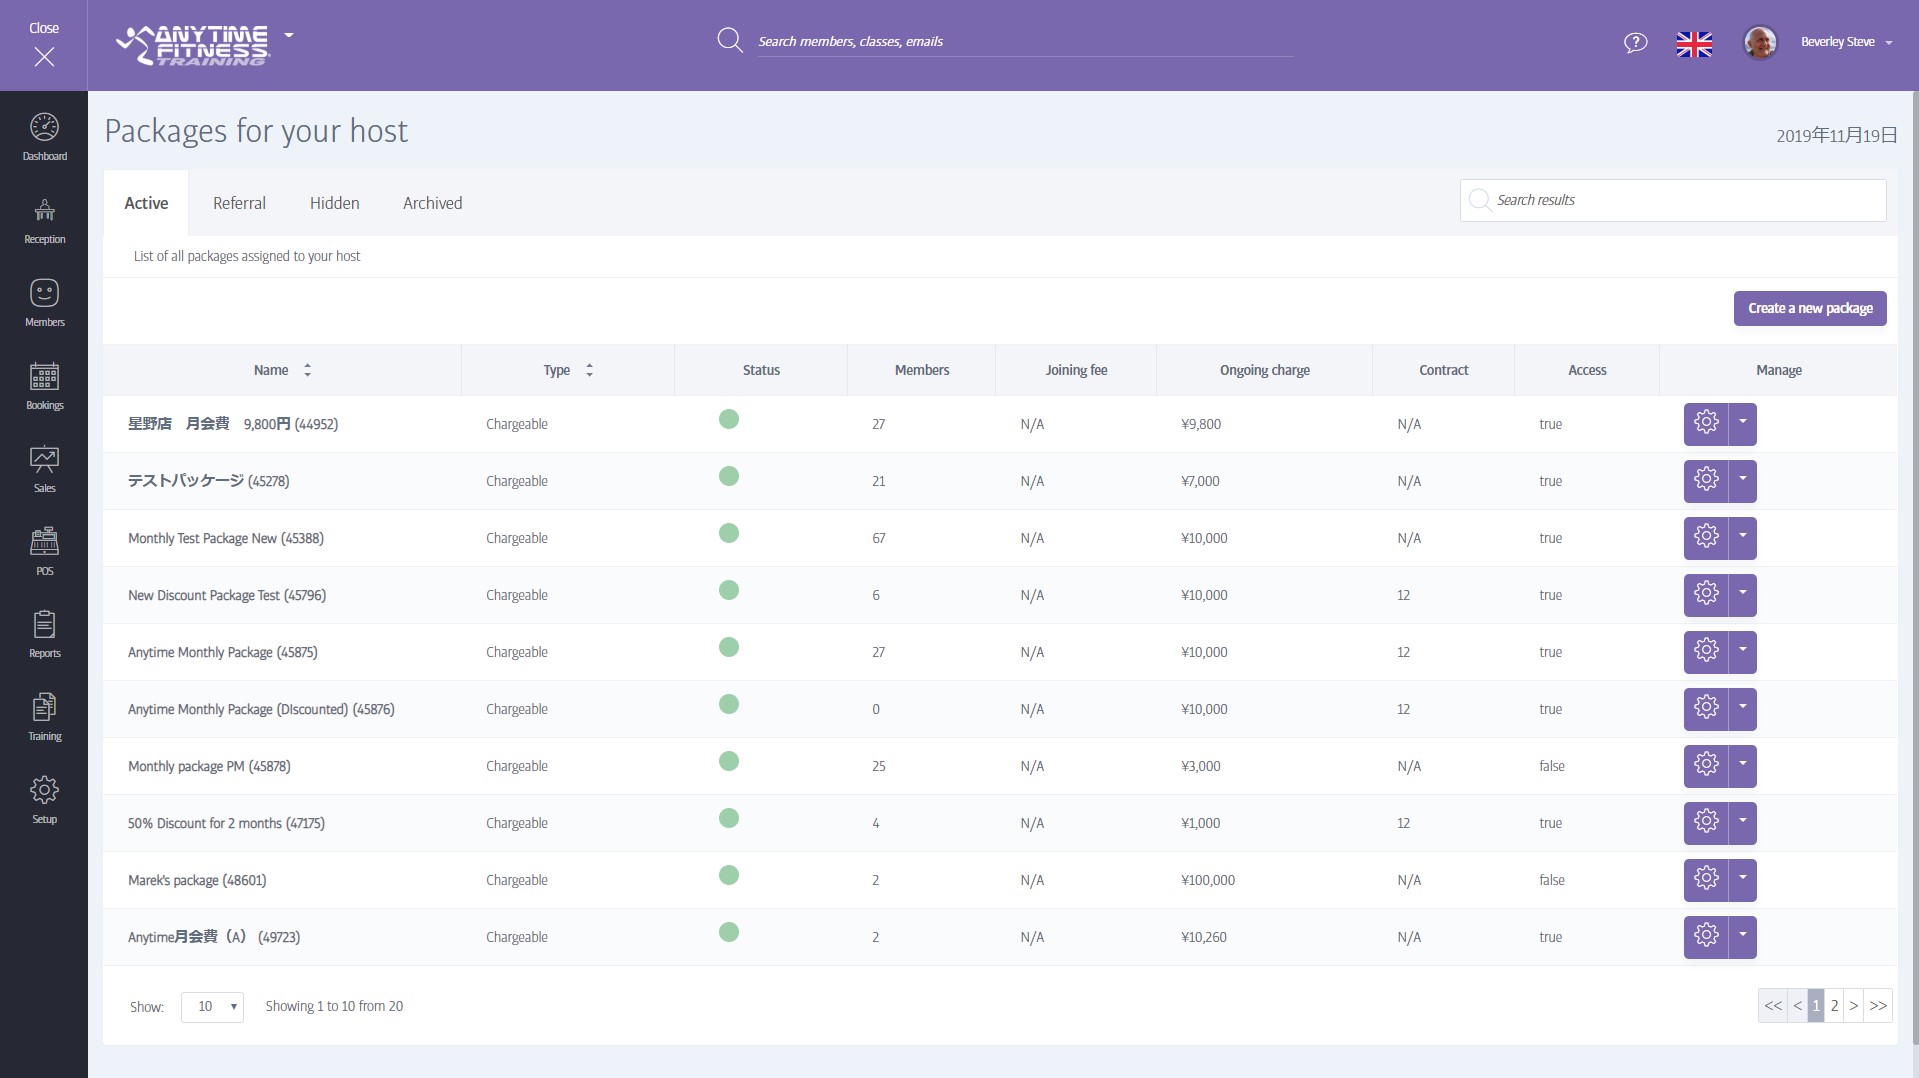The image size is (1919, 1078).
Task: Switch to the Archived tab
Action: [432, 203]
